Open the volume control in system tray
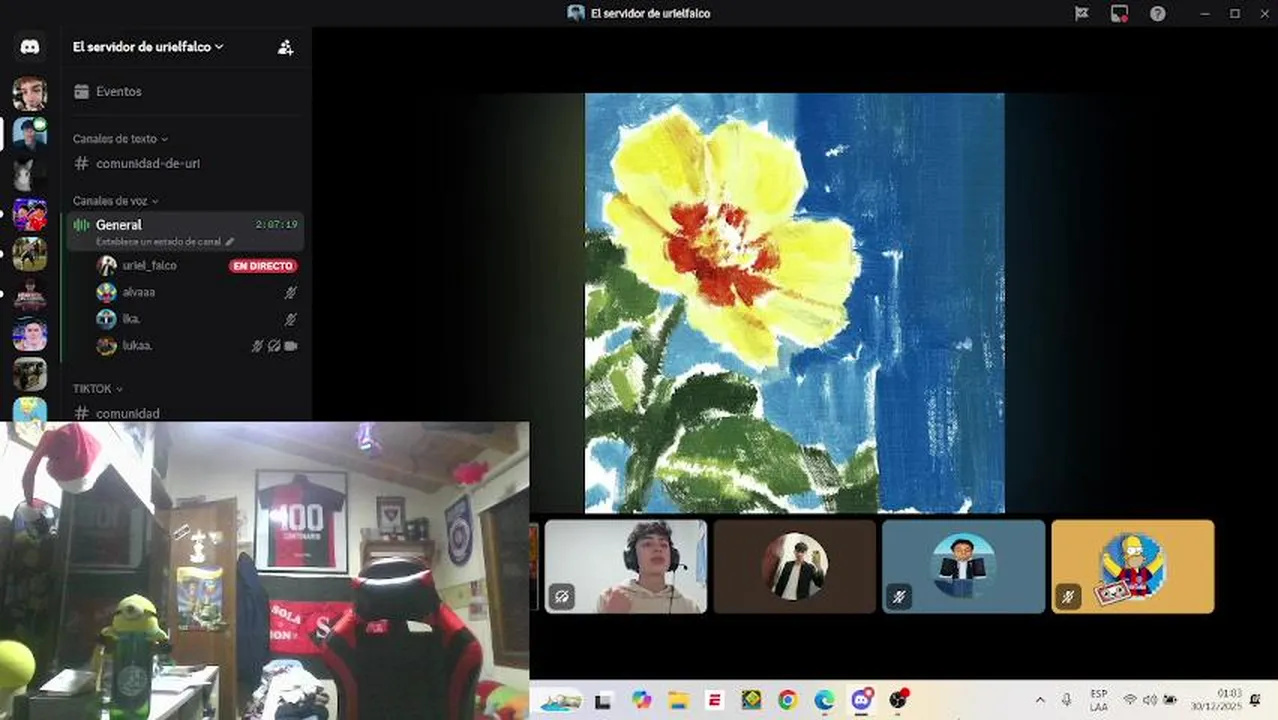This screenshot has width=1278, height=720. pyautogui.click(x=1149, y=700)
